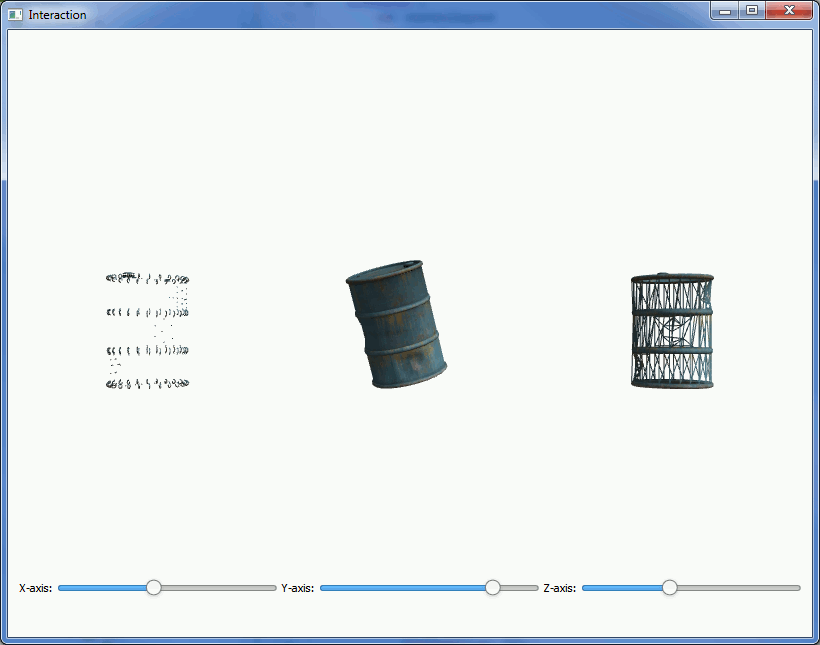Minimize the Interaction window
Viewport: 820px width, 645px height.
coord(727,11)
